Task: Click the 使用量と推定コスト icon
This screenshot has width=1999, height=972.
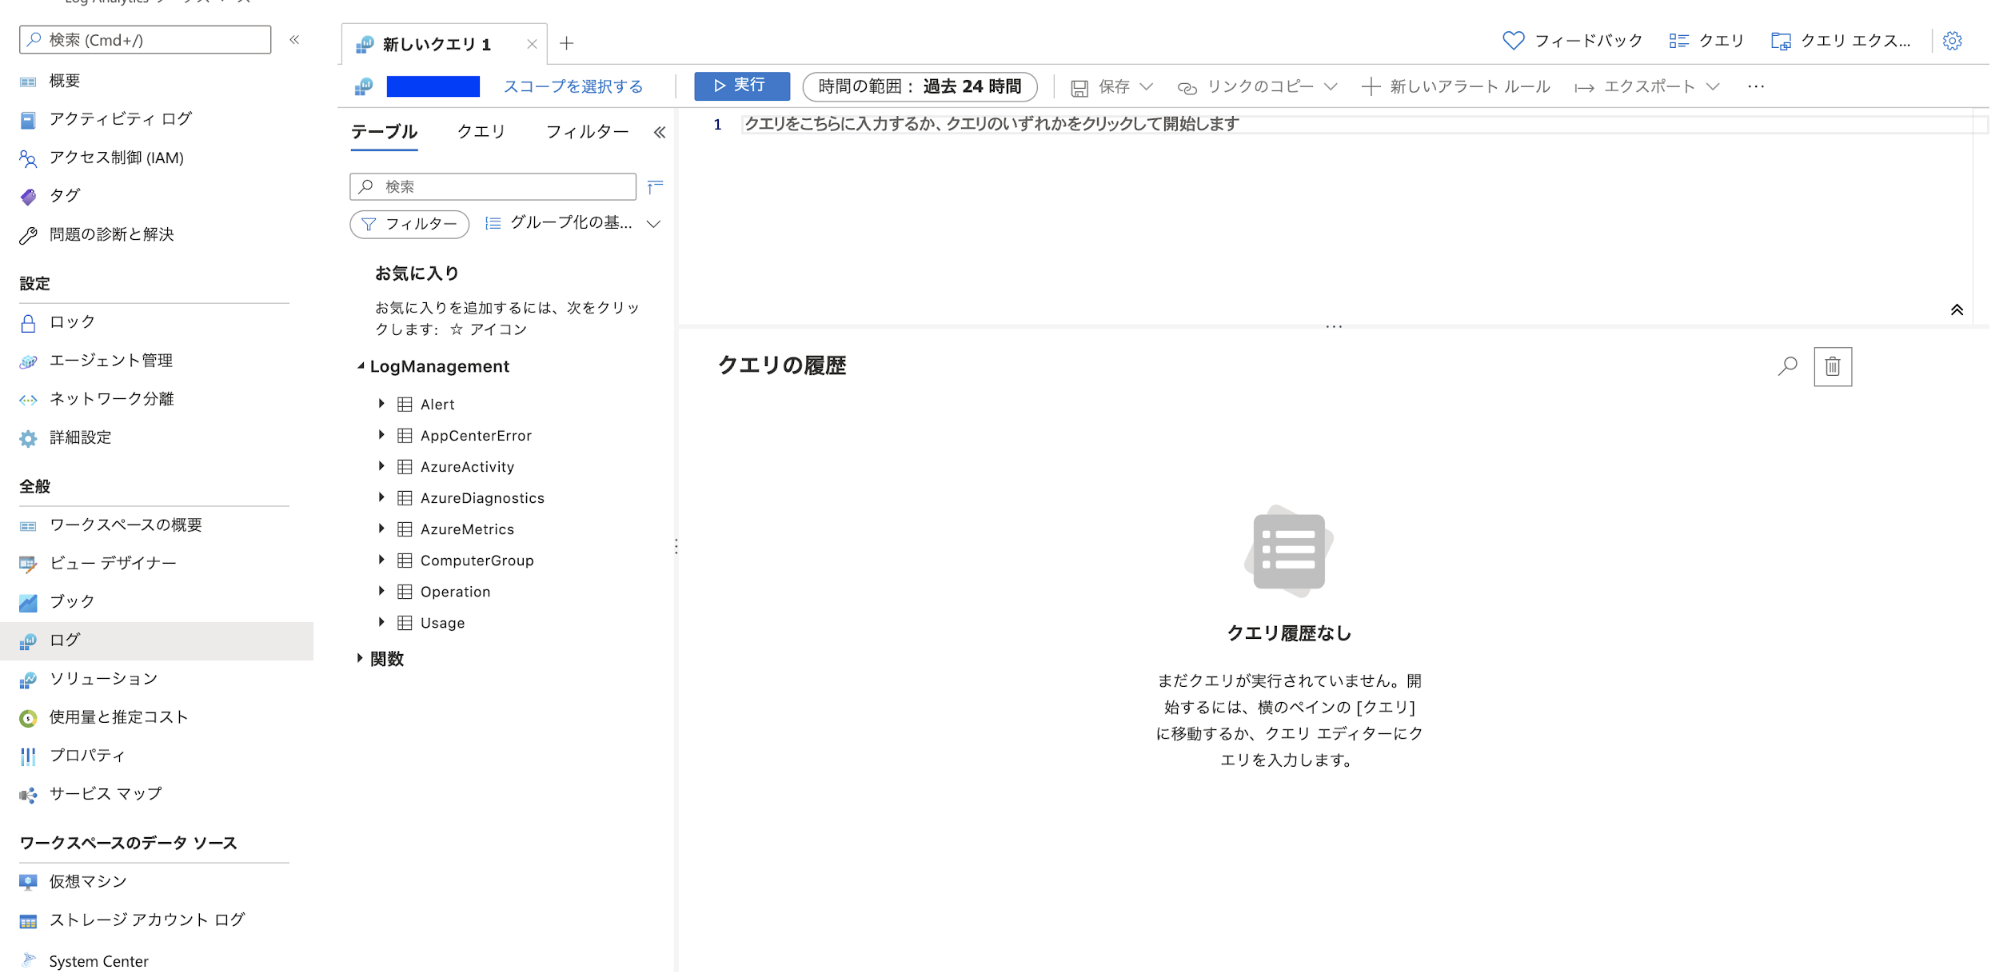Action: coord(28,718)
